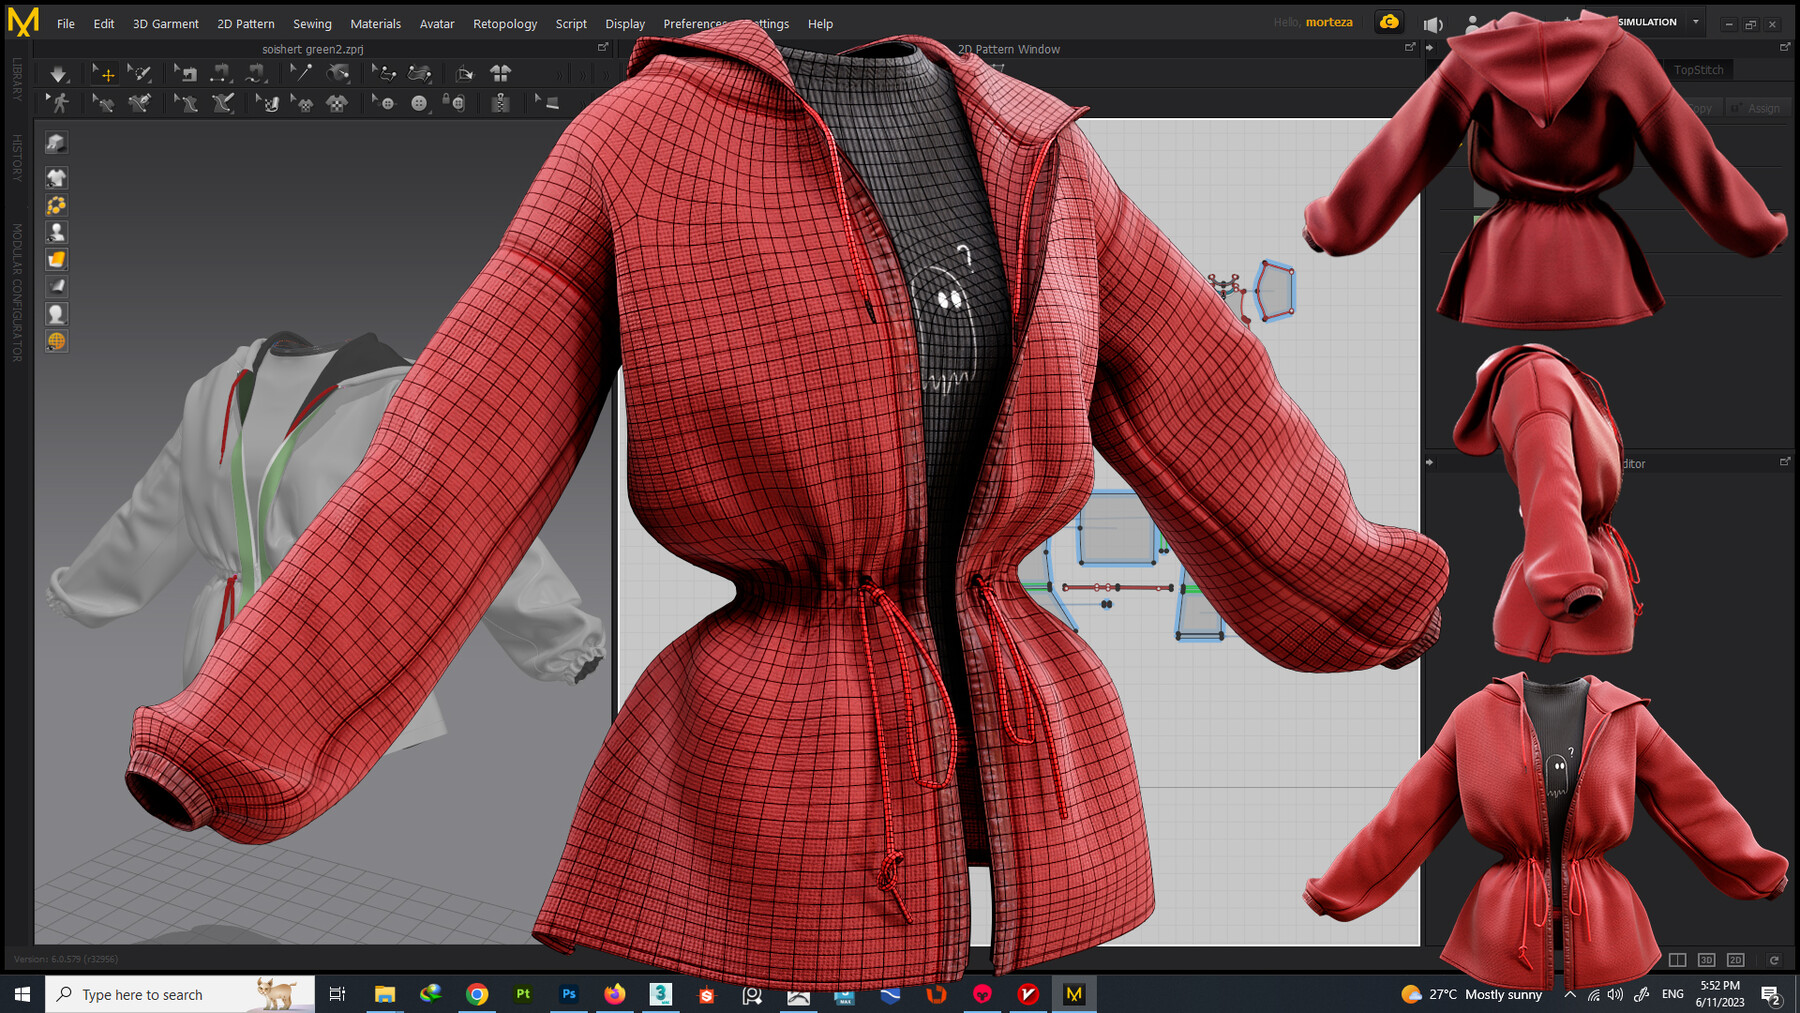Open the Script menu

[571, 24]
